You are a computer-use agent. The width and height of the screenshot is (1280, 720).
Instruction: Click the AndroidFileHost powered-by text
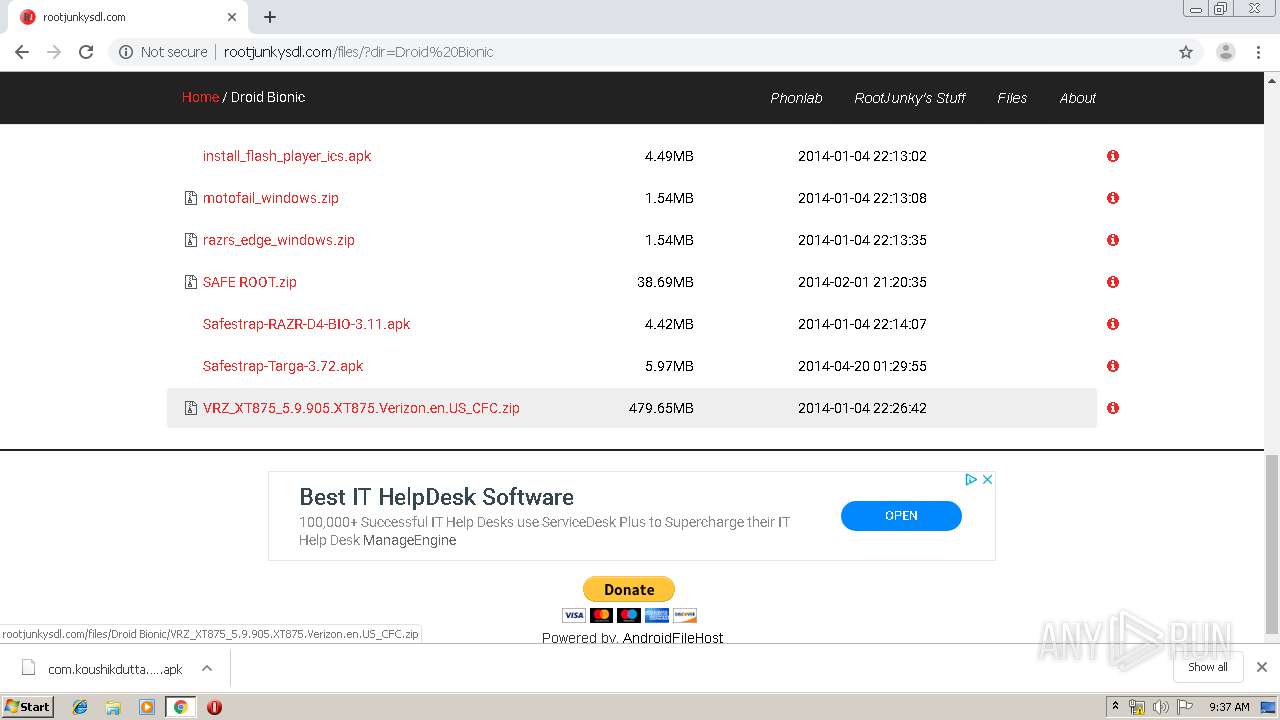pyautogui.click(x=673, y=638)
